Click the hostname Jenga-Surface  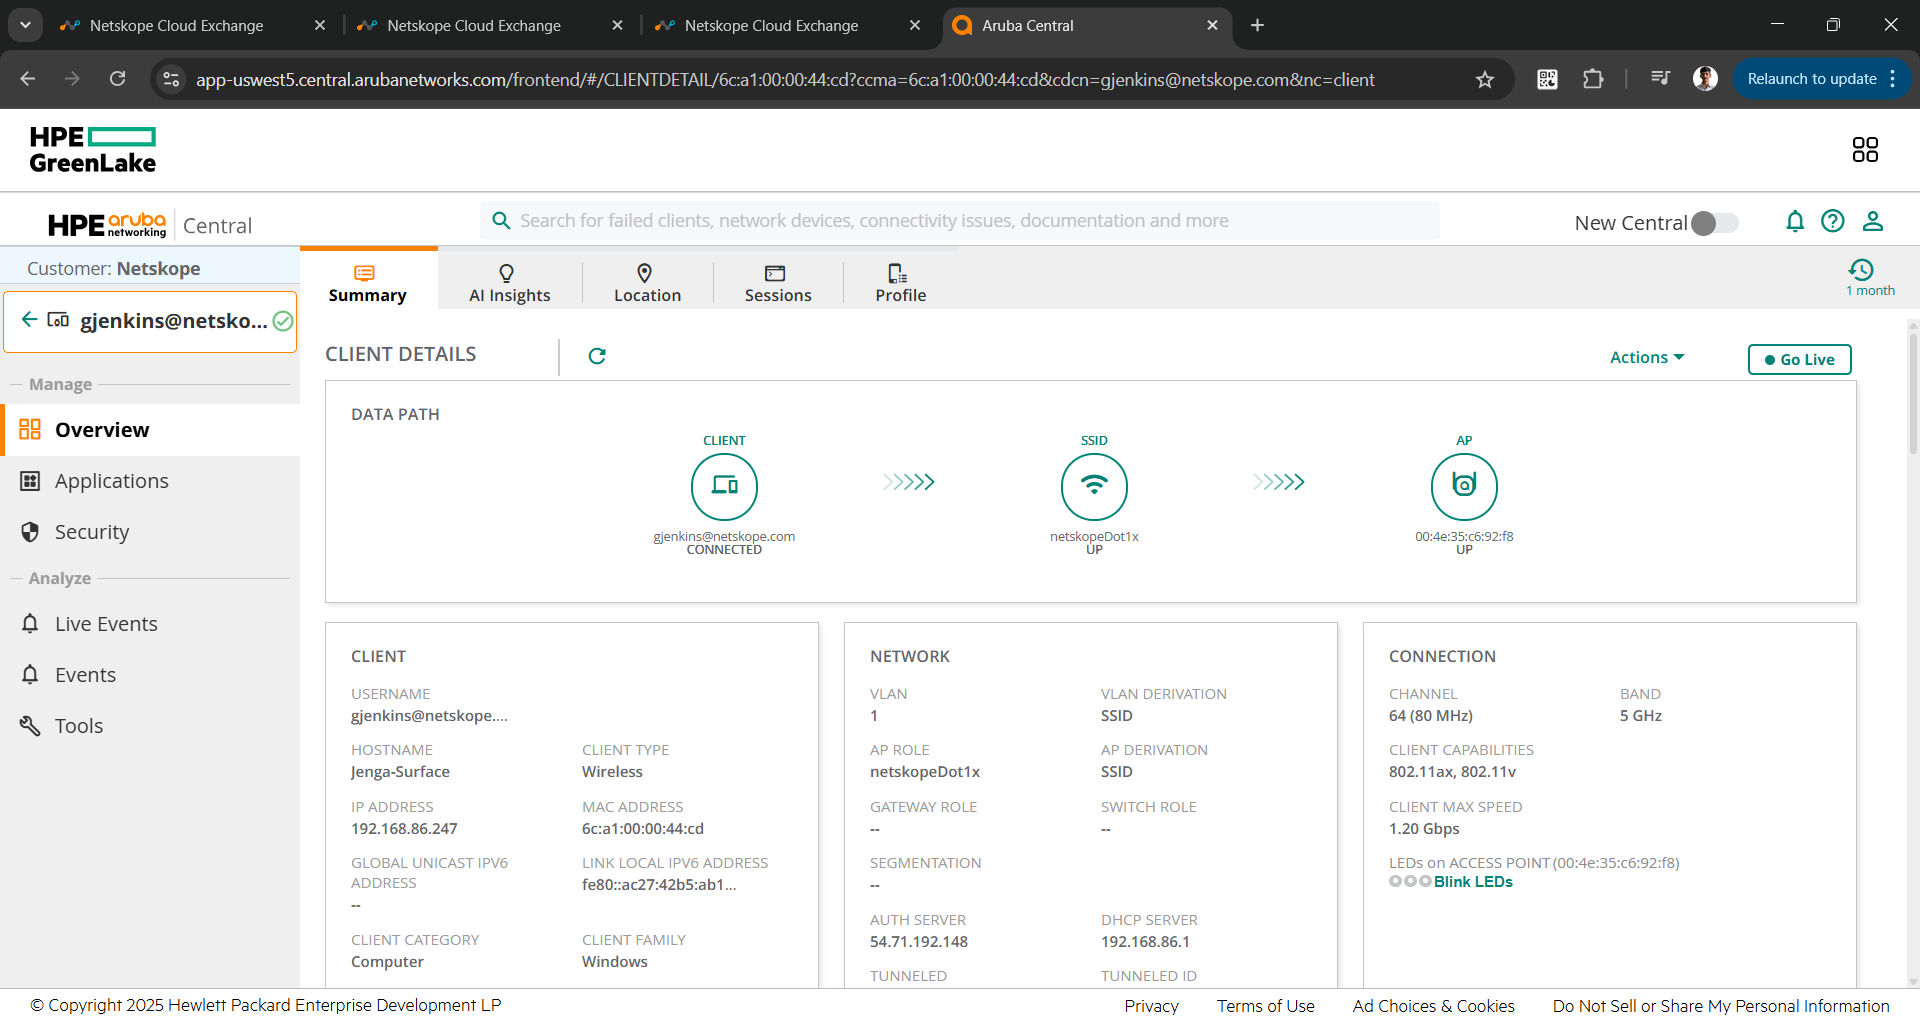(400, 772)
